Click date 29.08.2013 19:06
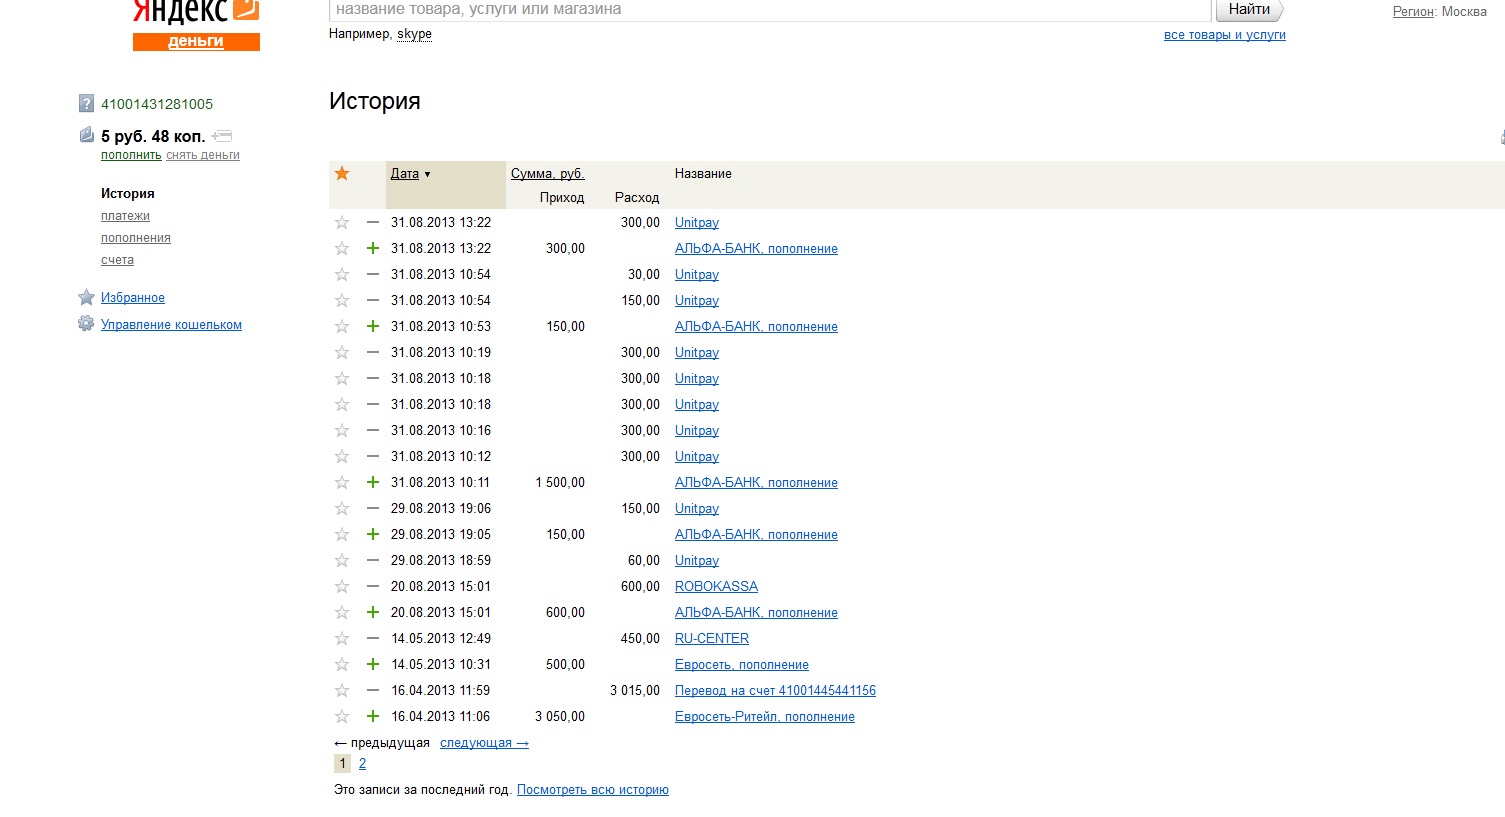This screenshot has width=1505, height=817. [441, 508]
